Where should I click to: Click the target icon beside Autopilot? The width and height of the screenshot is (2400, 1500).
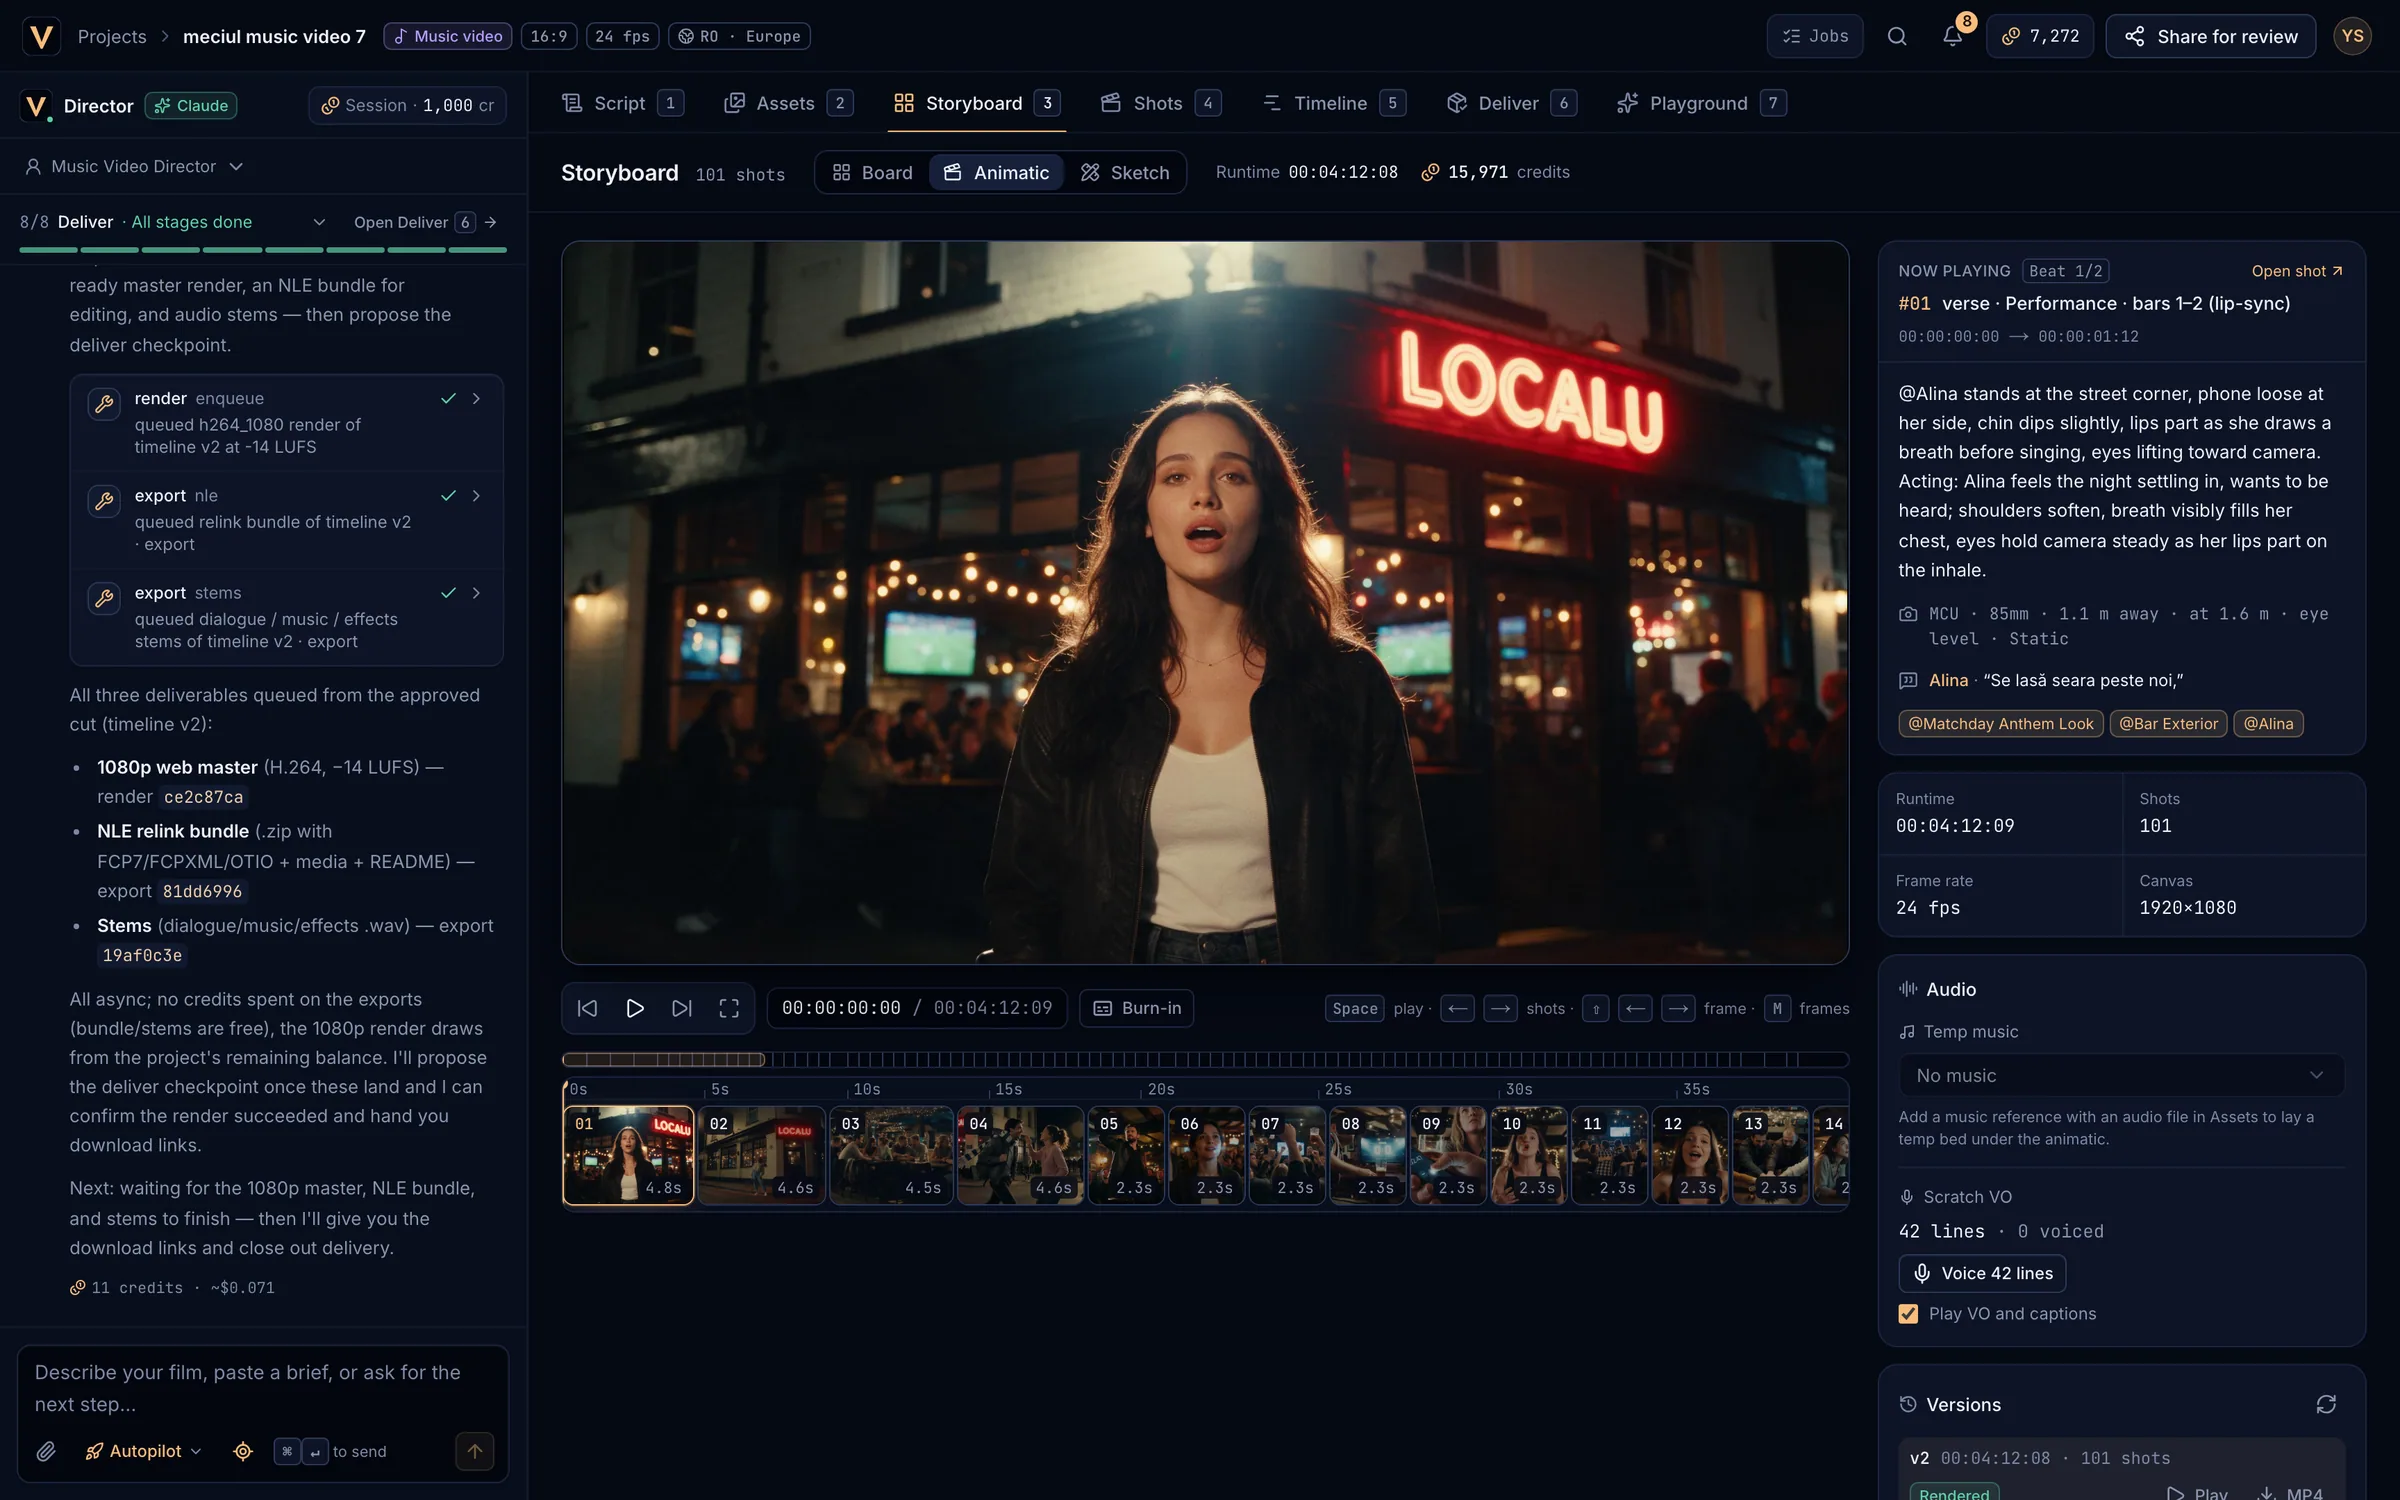click(x=243, y=1451)
